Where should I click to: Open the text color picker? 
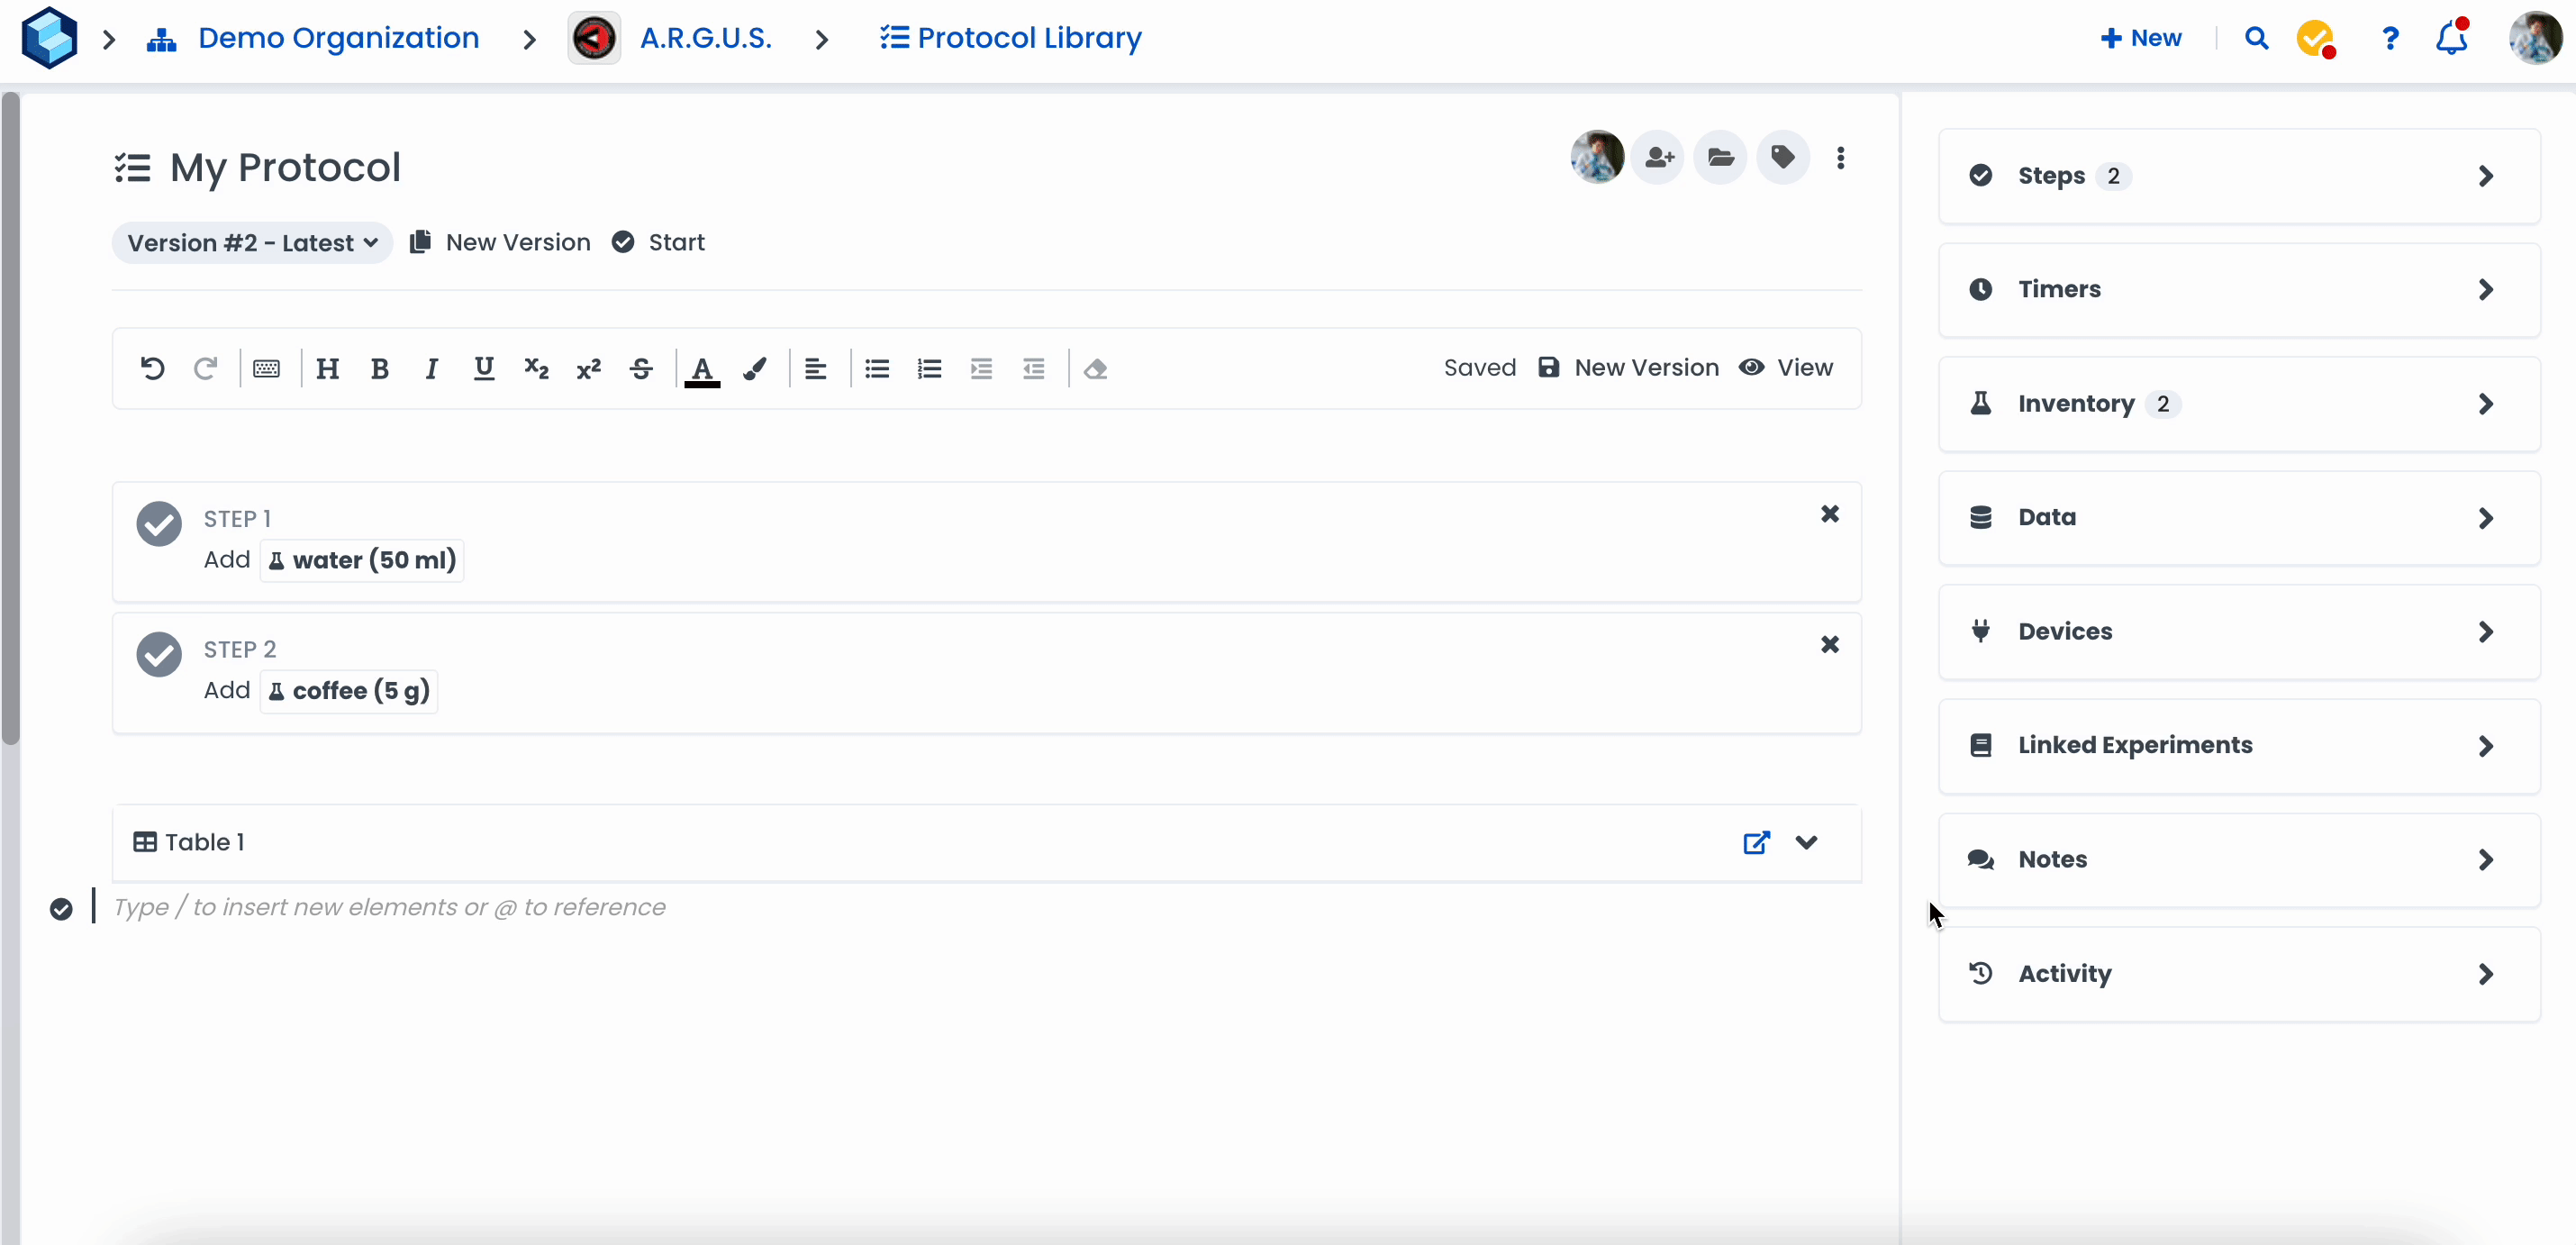(702, 369)
